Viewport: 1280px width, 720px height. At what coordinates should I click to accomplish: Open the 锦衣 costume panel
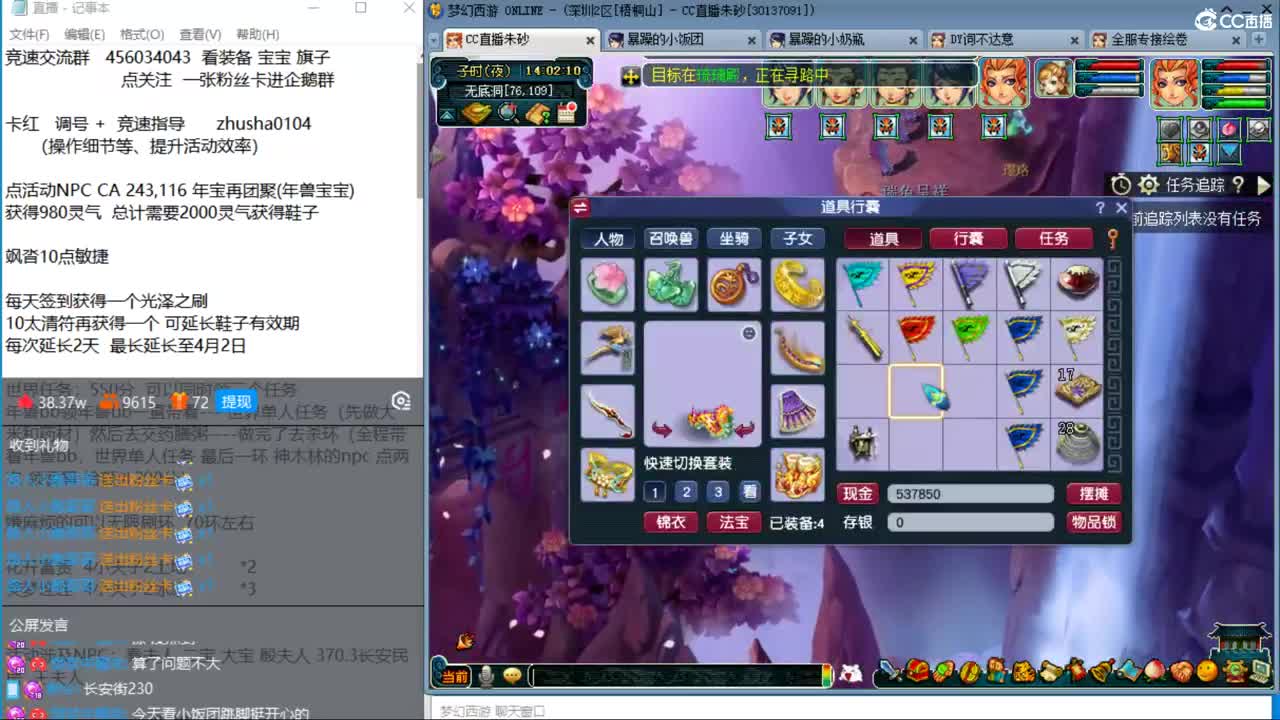(671, 522)
